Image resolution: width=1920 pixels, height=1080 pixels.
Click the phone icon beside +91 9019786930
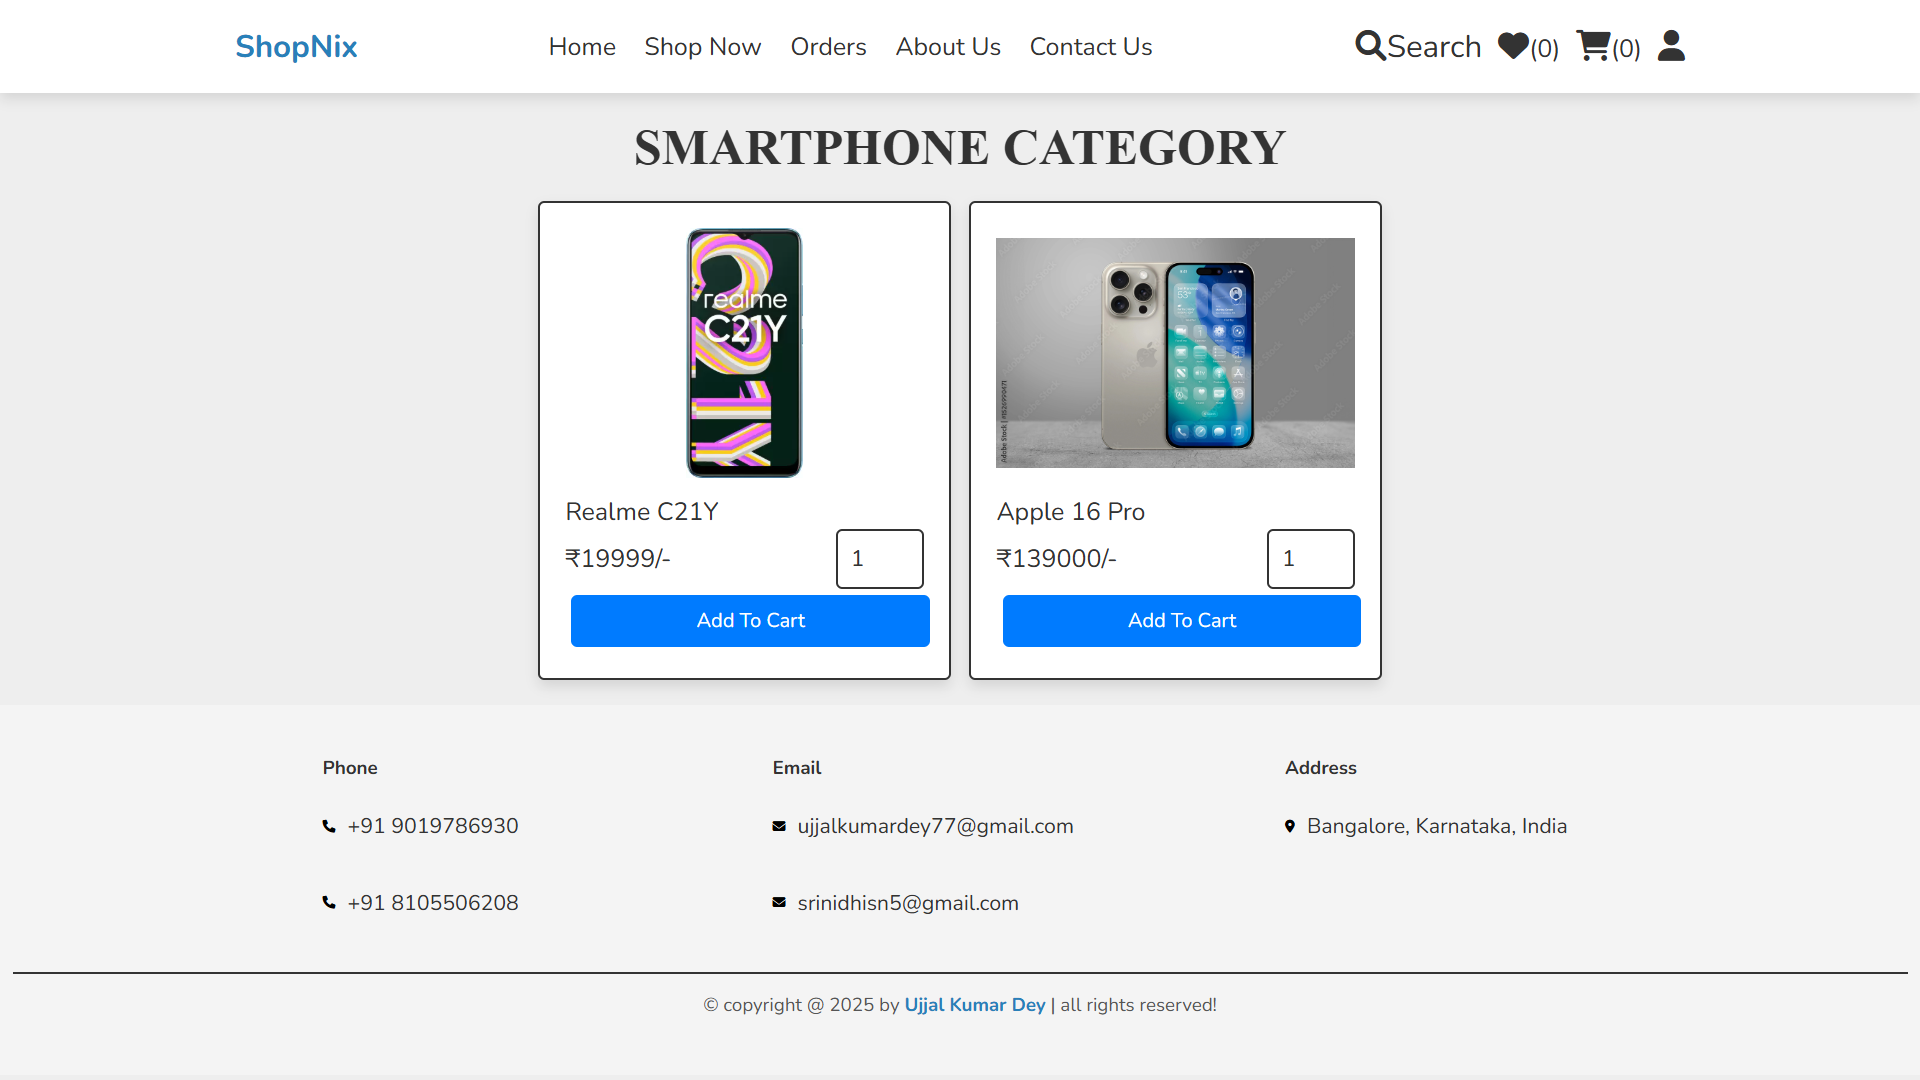coord(329,826)
